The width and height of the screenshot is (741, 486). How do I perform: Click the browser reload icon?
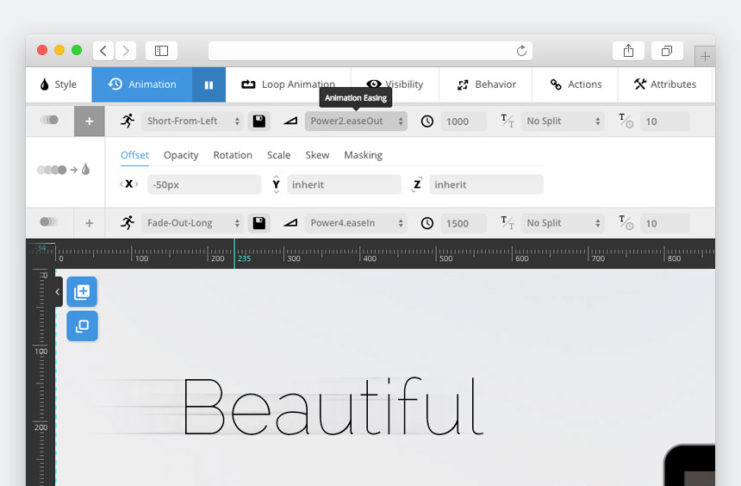point(521,50)
